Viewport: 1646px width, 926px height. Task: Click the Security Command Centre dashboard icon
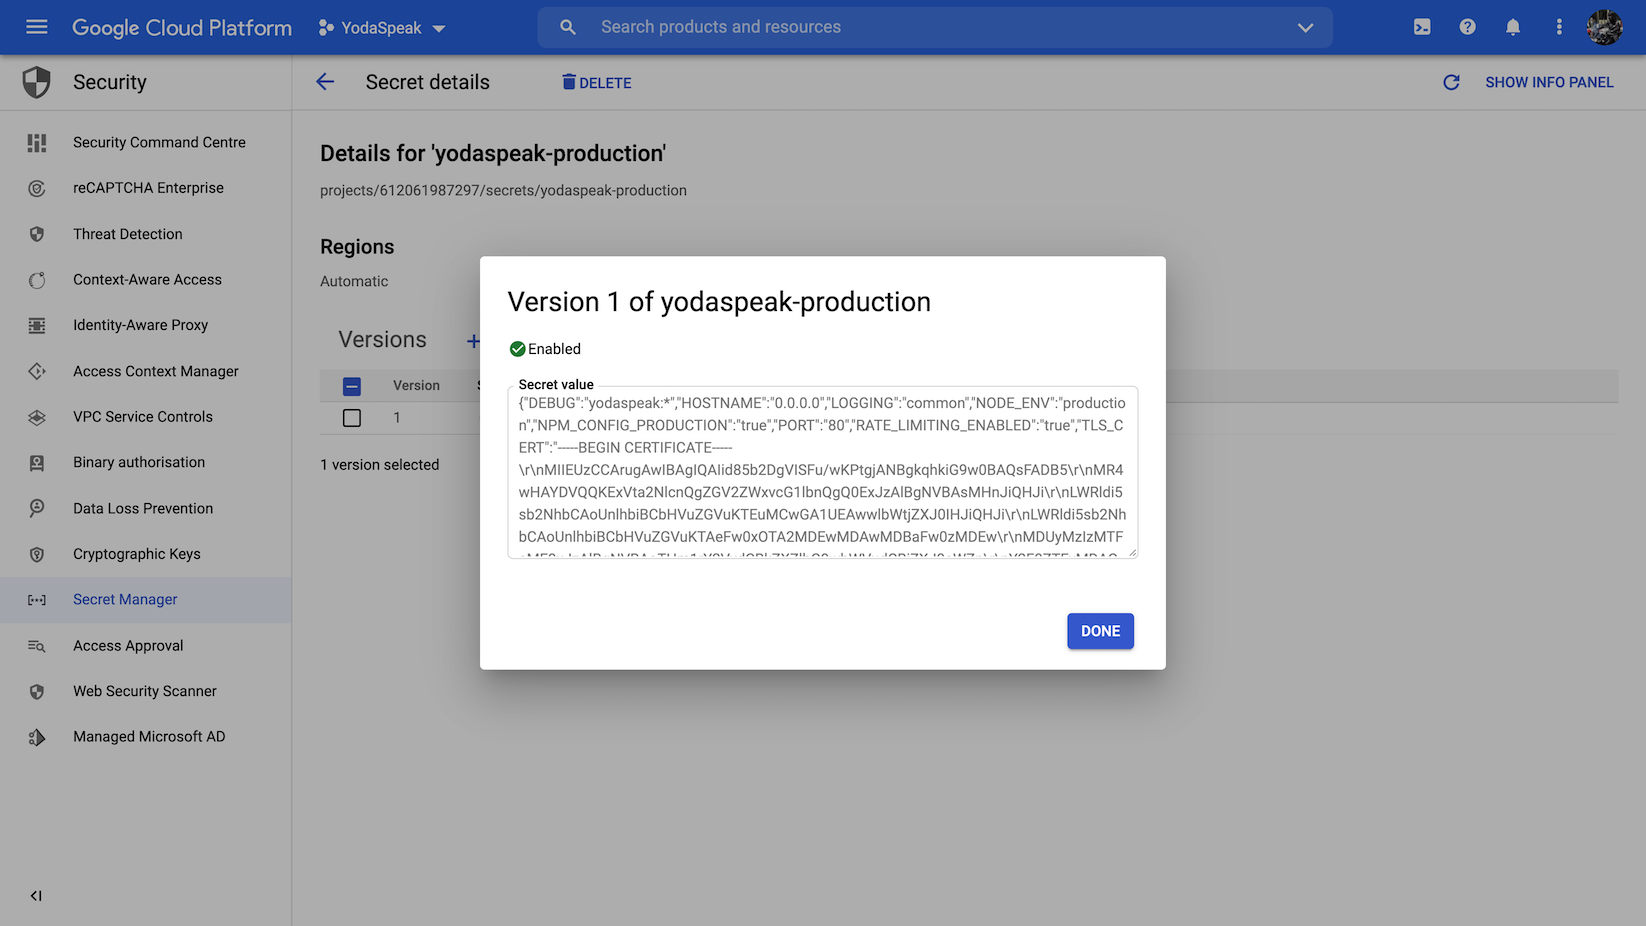coord(37,143)
